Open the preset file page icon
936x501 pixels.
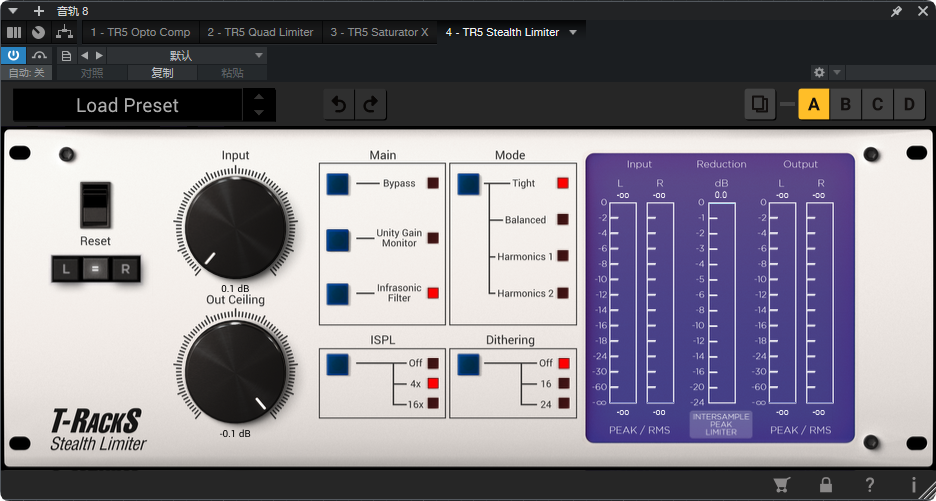(66, 56)
